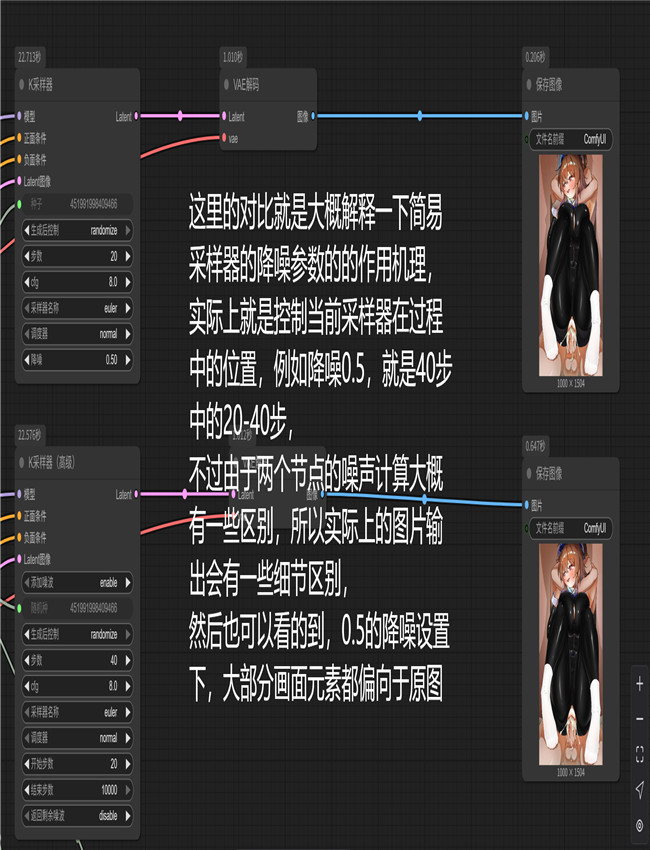Click the circular eye icon at toolbar bottom

[639, 825]
